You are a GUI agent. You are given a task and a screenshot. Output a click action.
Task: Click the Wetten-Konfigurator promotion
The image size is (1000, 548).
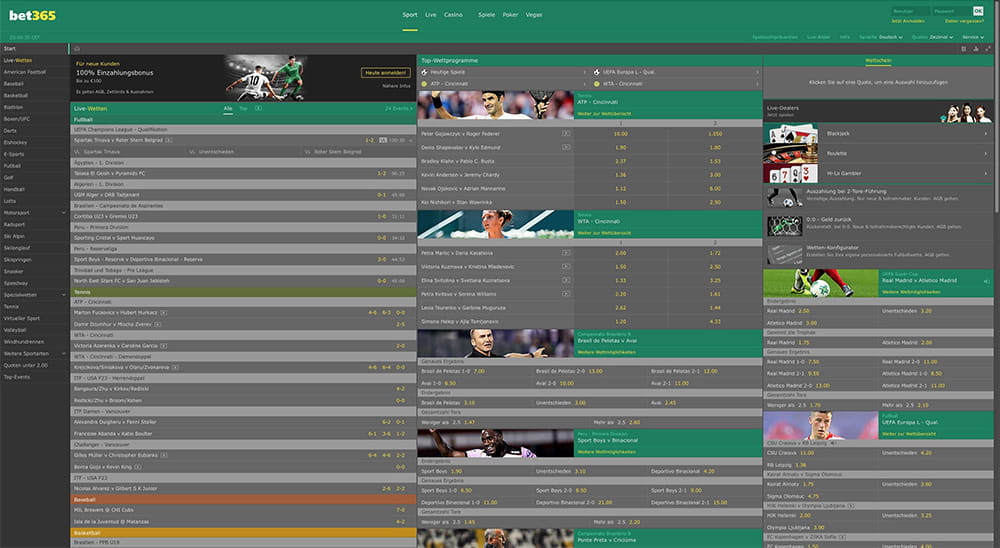coord(878,254)
